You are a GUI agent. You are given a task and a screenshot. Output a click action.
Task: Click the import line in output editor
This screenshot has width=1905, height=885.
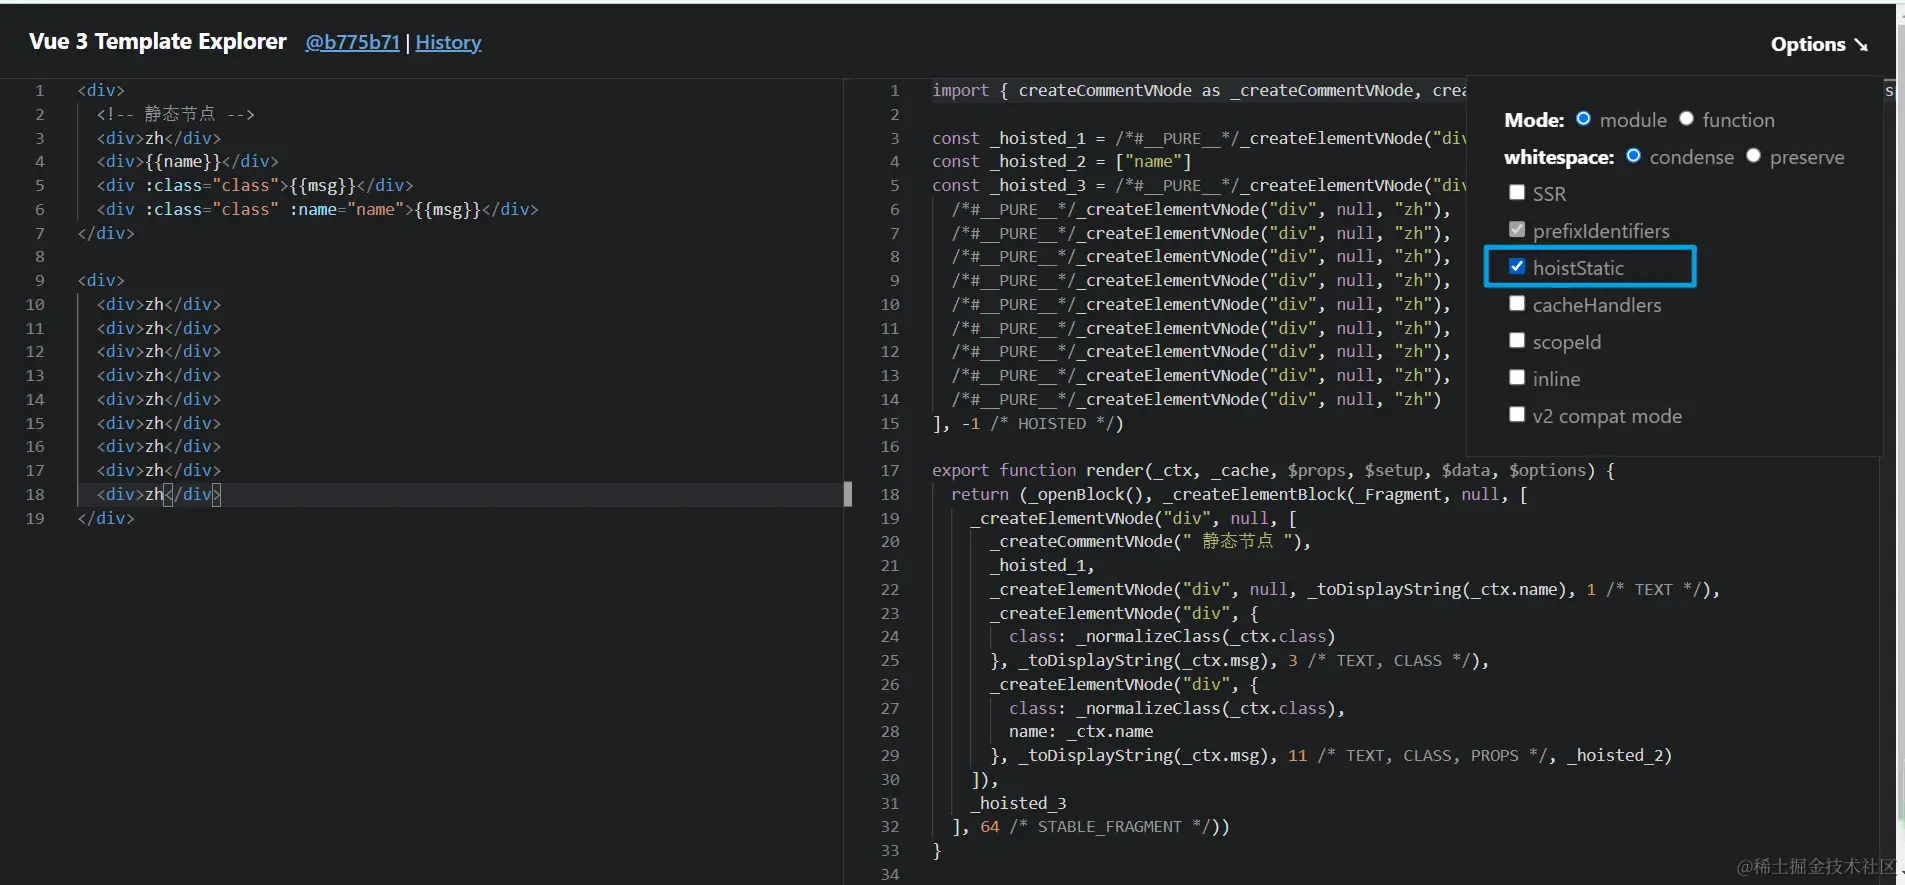click(x=1199, y=90)
